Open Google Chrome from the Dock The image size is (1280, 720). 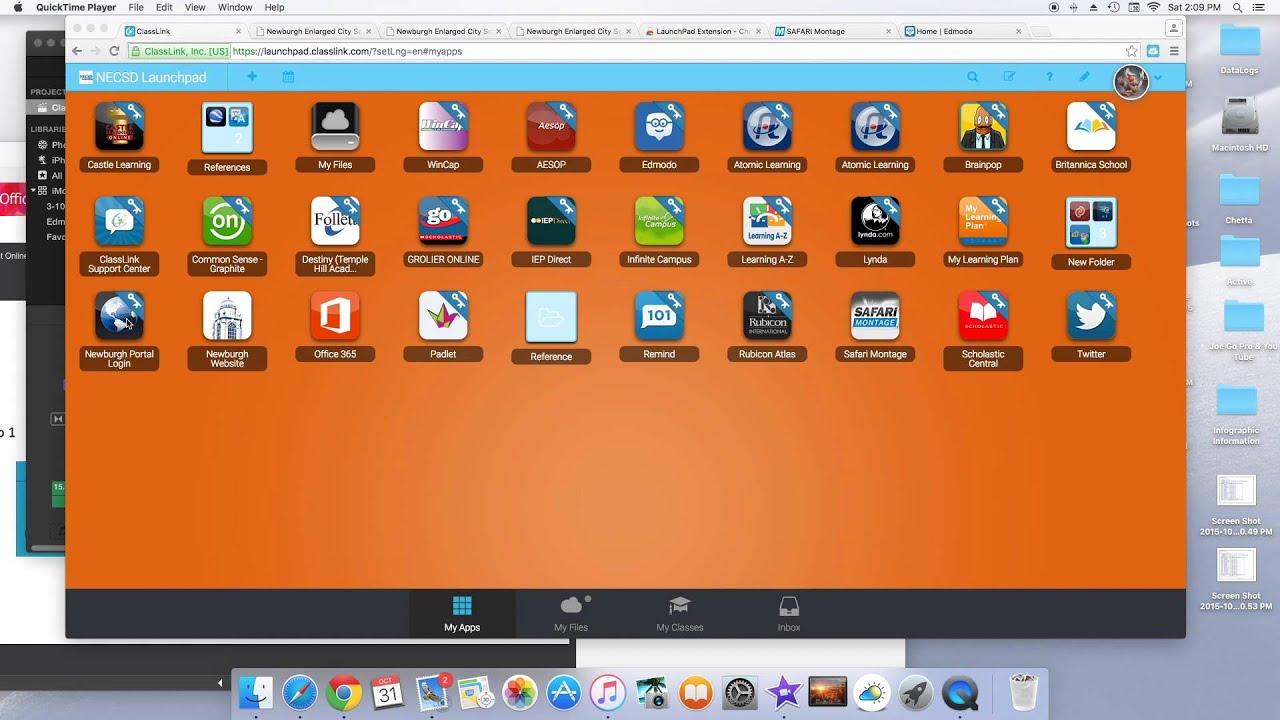click(343, 692)
